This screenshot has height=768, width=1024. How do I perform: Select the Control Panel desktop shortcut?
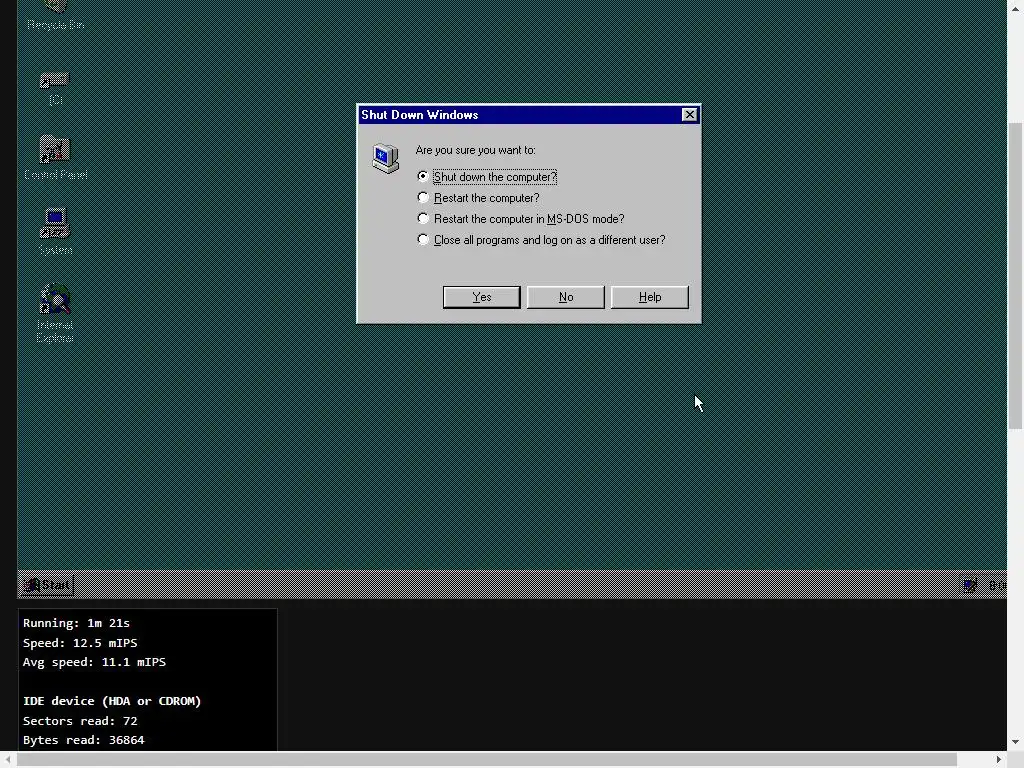[x=56, y=157]
